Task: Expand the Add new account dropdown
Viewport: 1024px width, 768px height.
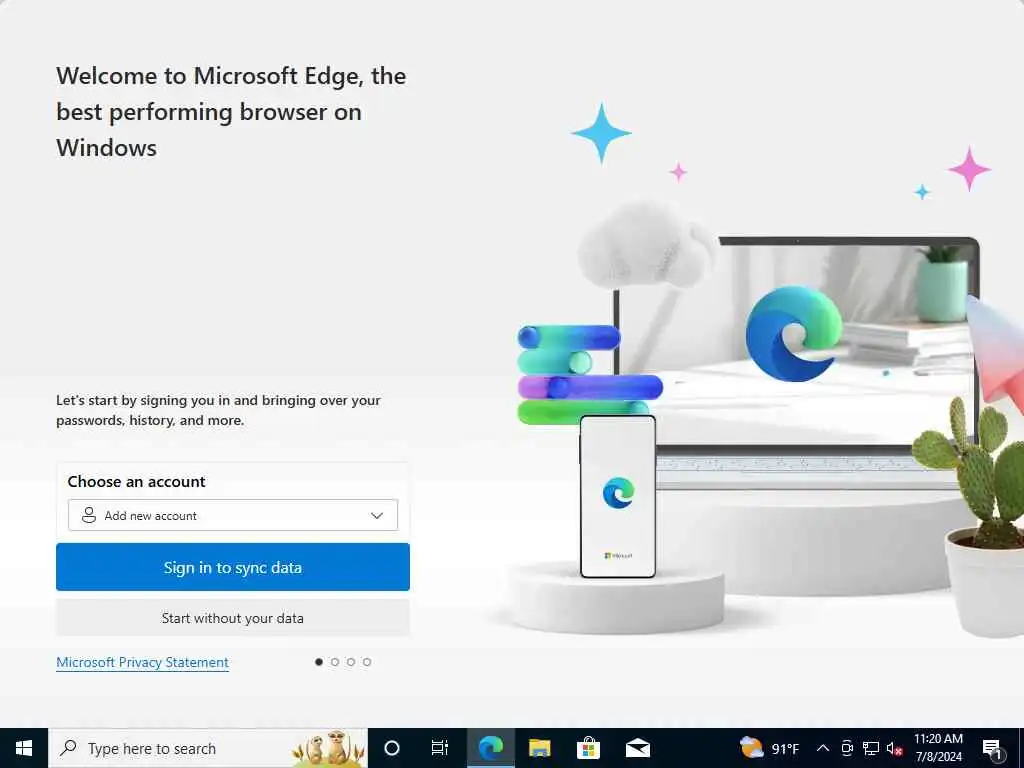Action: coord(233,515)
